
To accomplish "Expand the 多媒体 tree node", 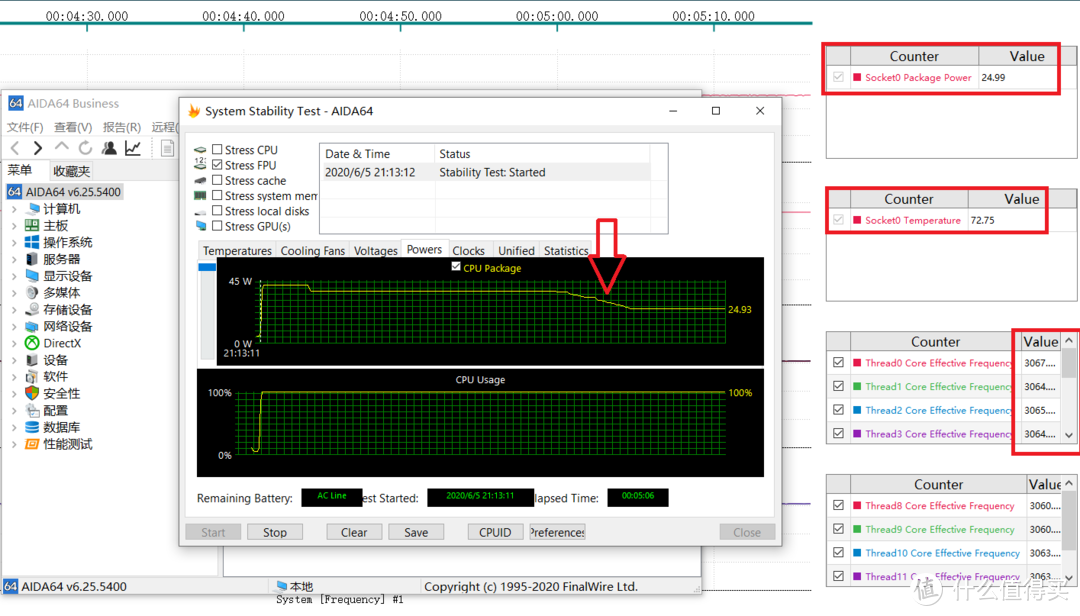I will pyautogui.click(x=14, y=293).
